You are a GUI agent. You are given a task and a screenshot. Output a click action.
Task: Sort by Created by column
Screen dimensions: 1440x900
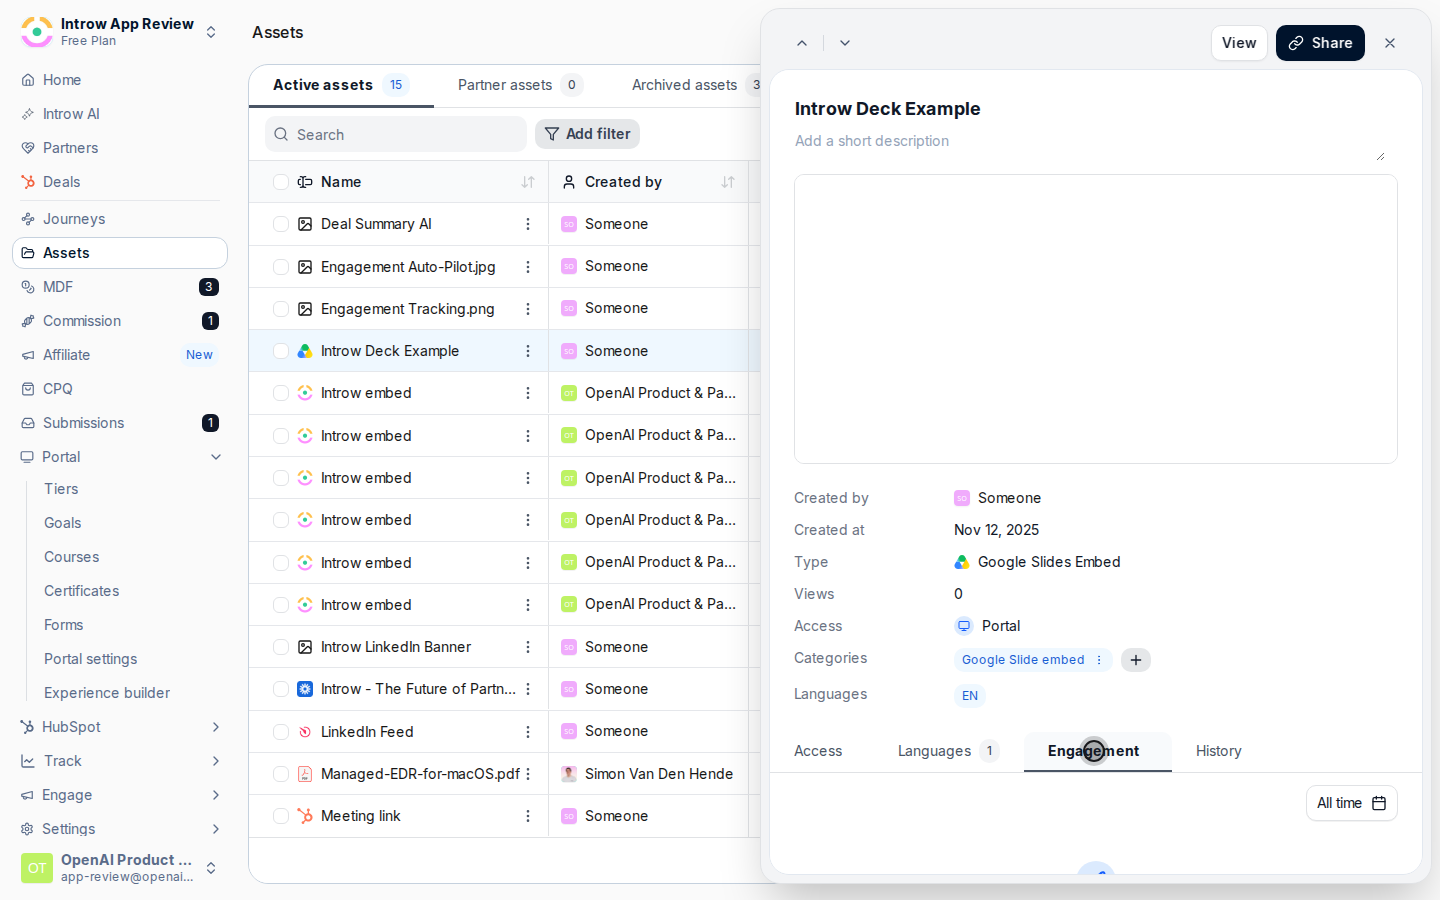tap(728, 182)
